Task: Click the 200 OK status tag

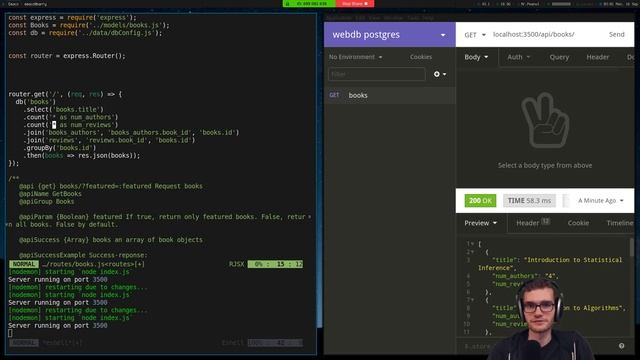Action: point(480,200)
